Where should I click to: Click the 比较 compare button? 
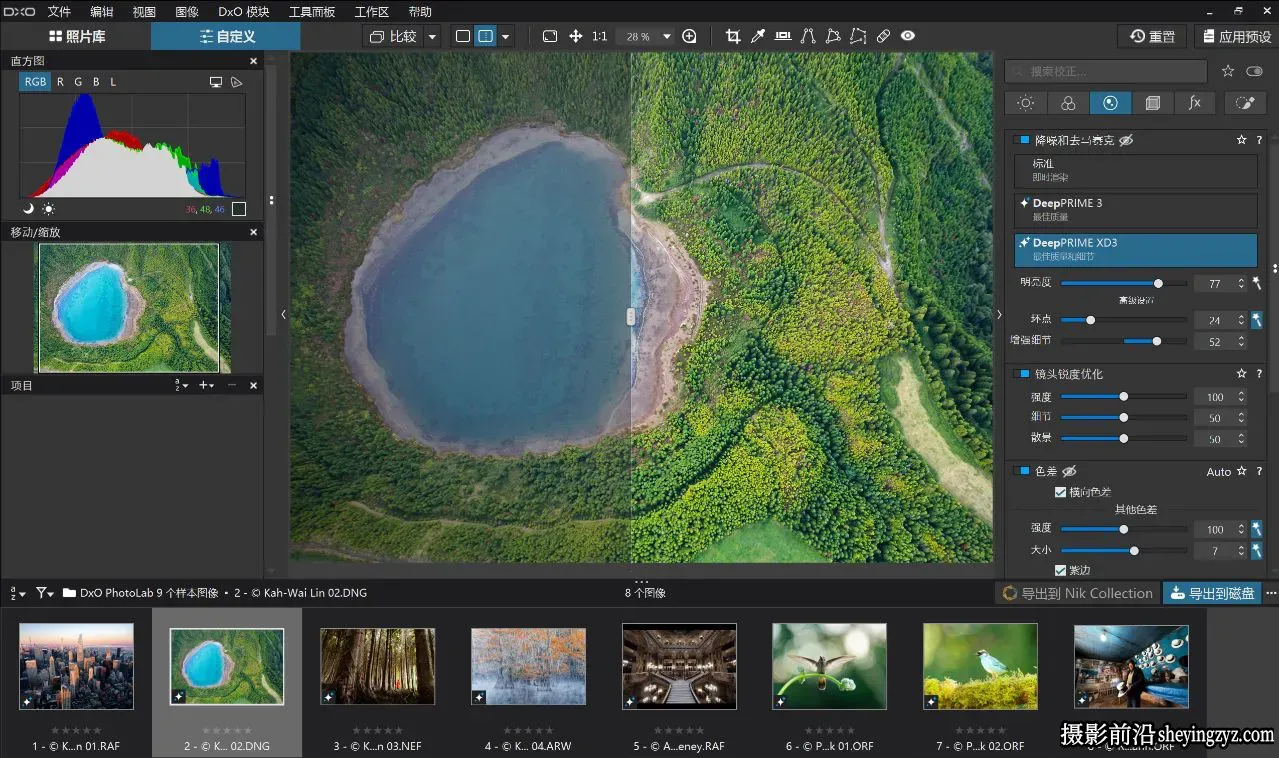(393, 36)
